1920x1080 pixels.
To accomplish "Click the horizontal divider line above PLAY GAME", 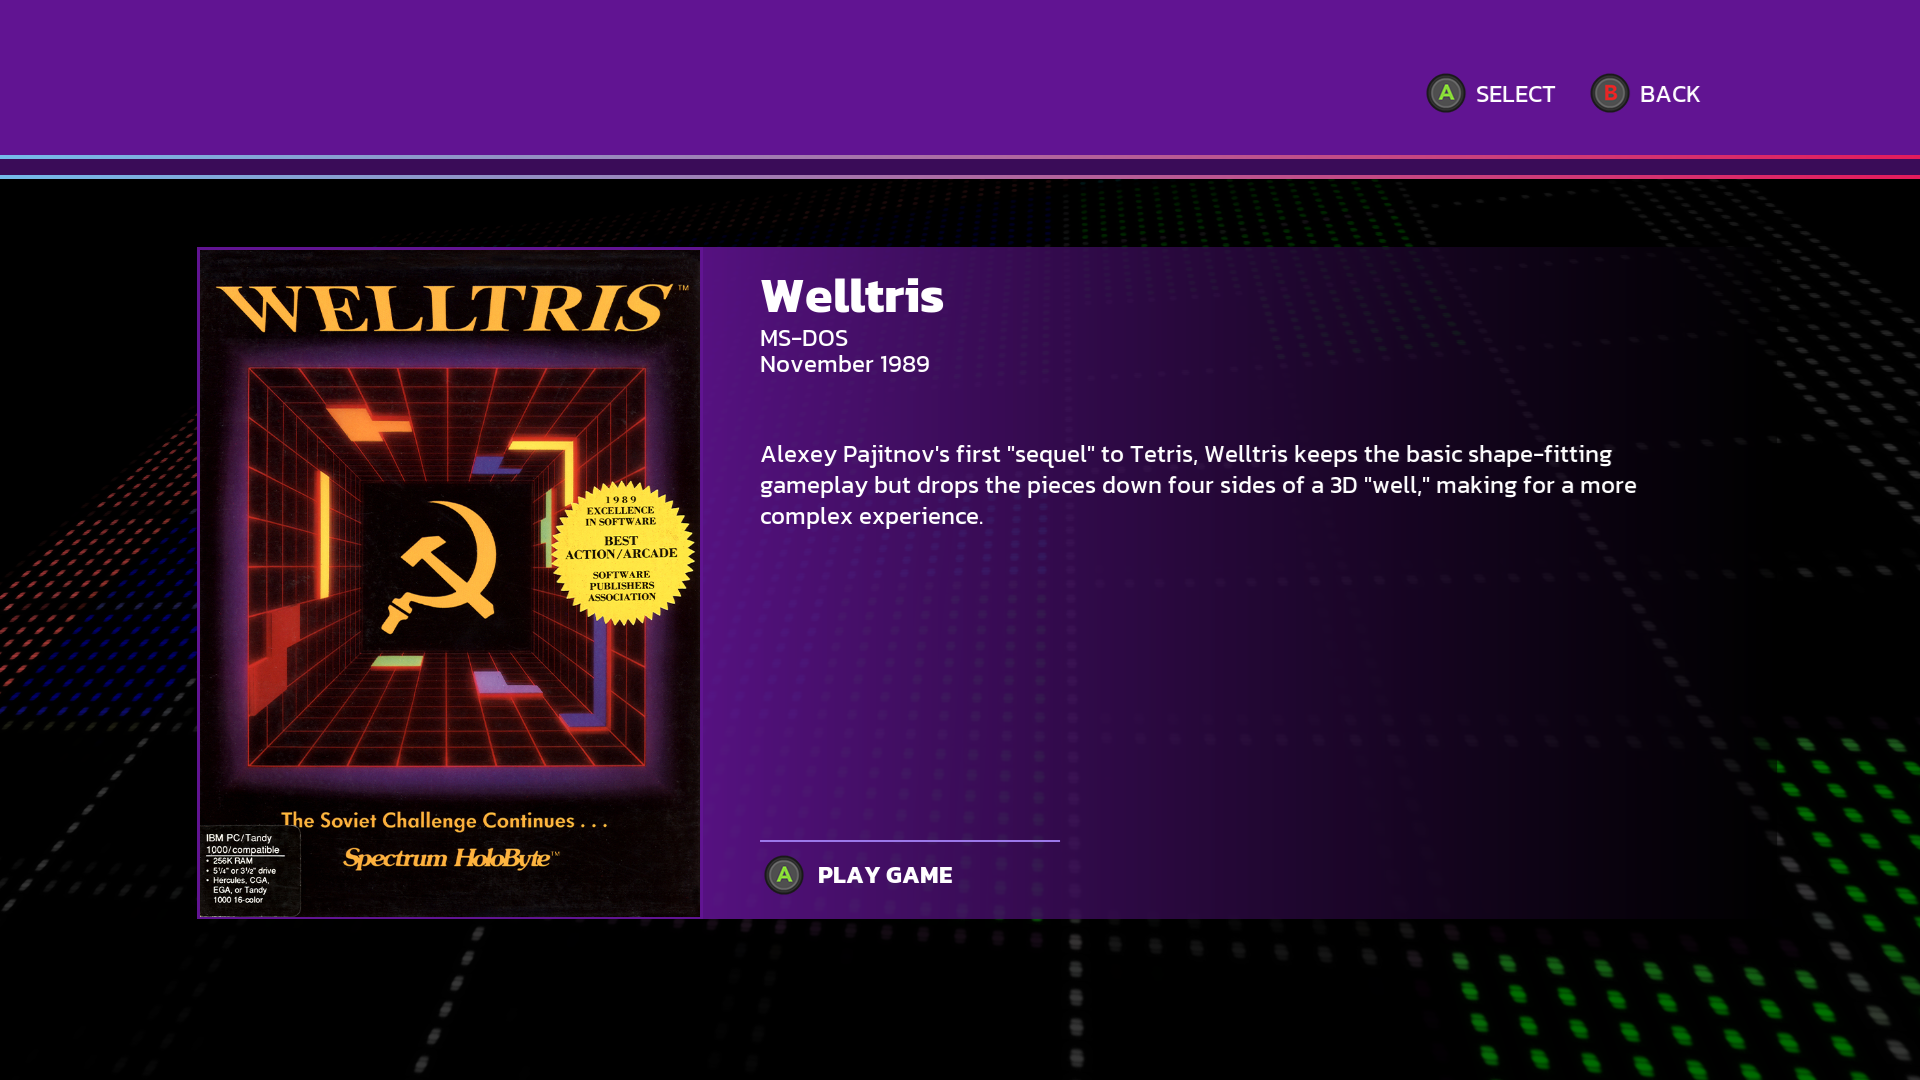I will pyautogui.click(x=910, y=841).
